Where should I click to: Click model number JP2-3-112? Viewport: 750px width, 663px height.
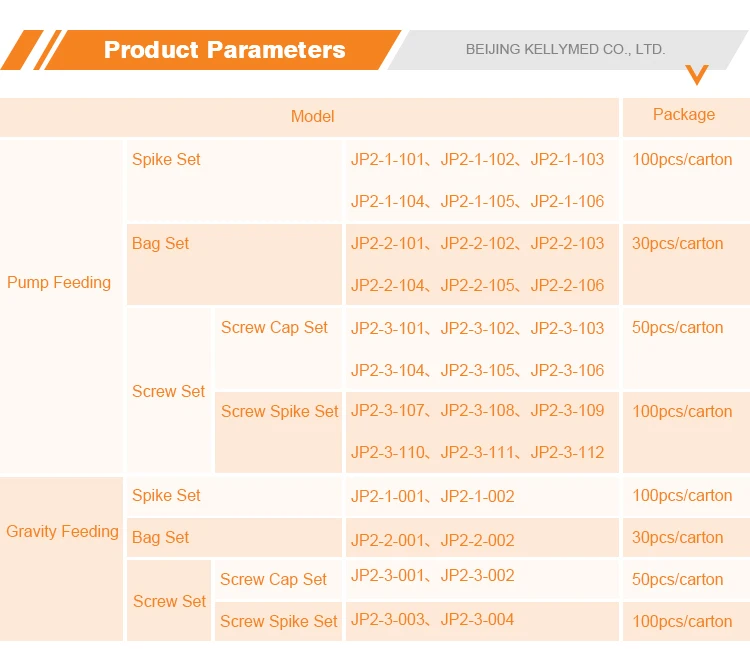click(567, 453)
